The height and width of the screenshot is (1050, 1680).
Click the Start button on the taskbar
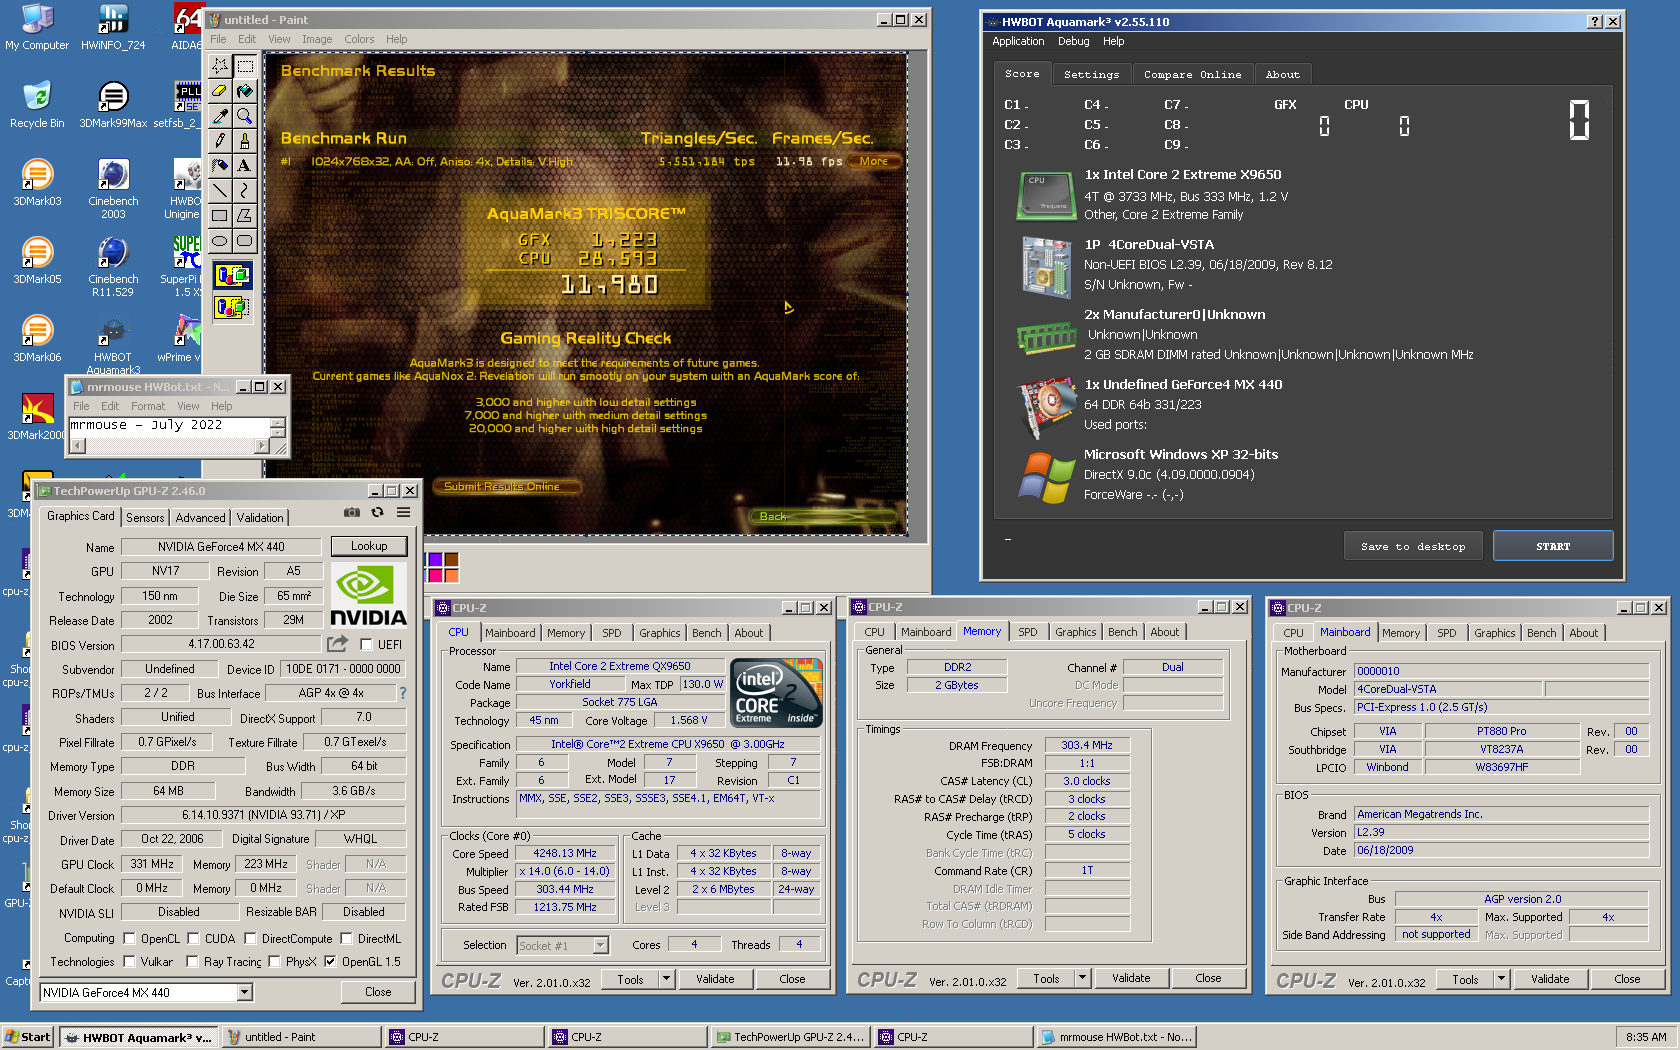tap(28, 1037)
